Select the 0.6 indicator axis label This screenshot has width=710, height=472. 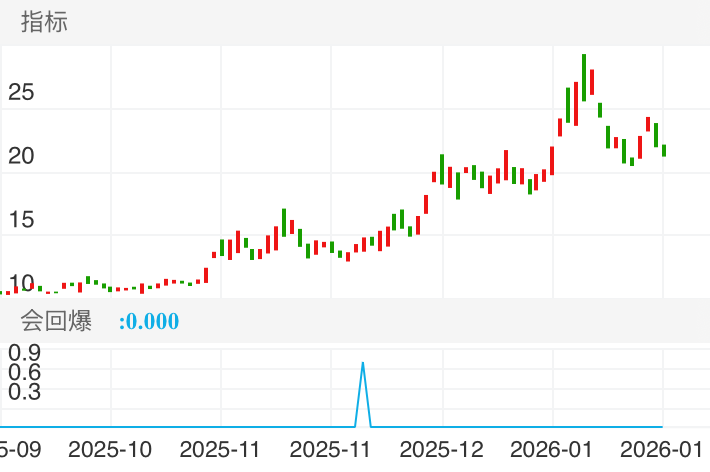pos(24,372)
